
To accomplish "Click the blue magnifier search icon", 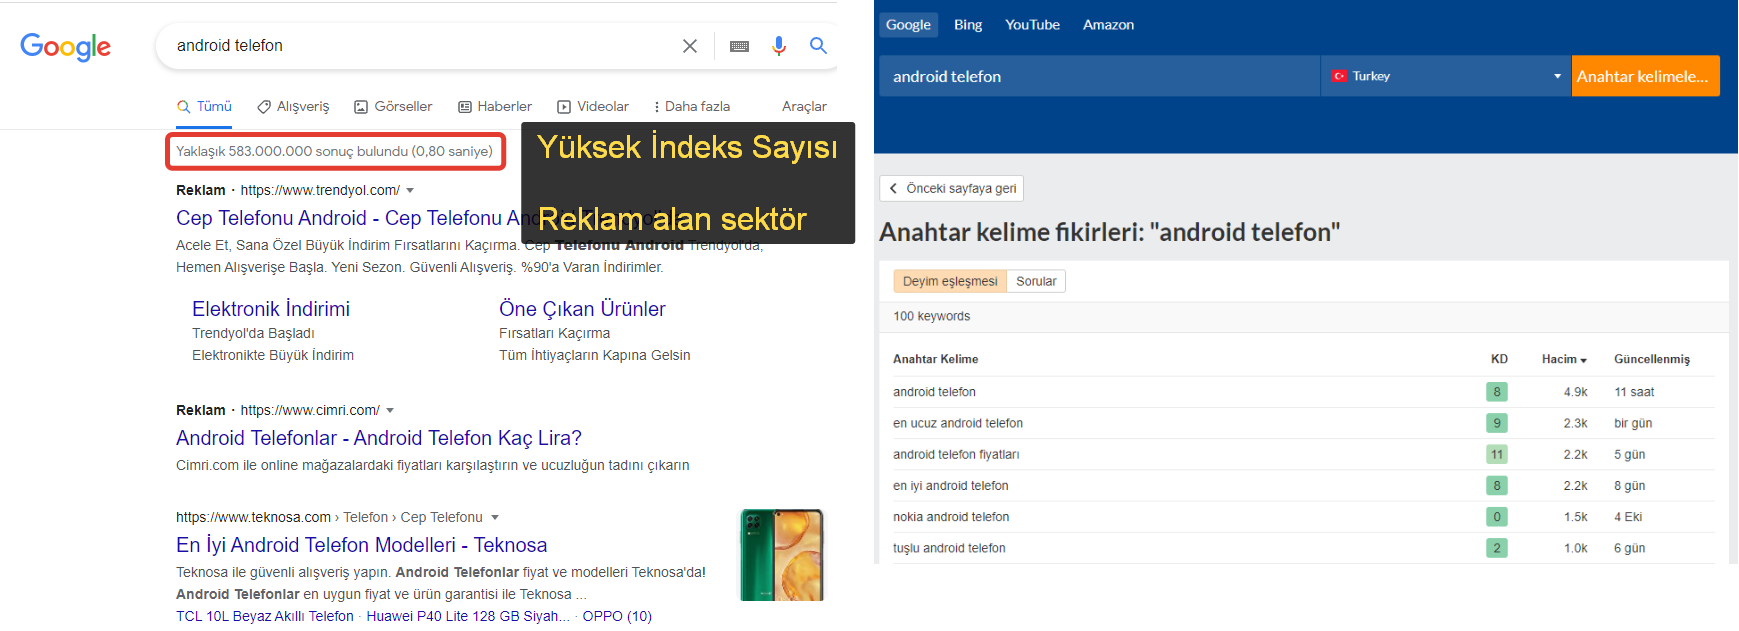I will 818,45.
